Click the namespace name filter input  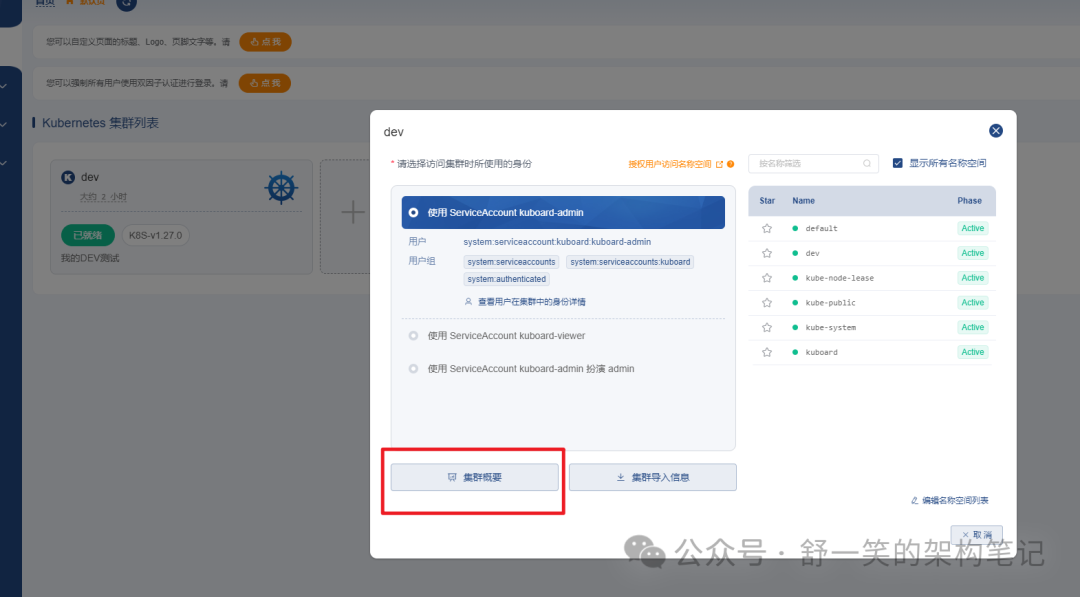(x=813, y=163)
